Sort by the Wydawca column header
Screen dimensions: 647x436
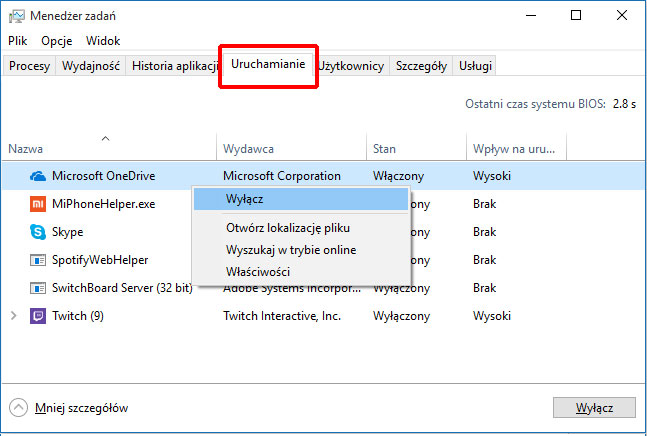(x=291, y=149)
